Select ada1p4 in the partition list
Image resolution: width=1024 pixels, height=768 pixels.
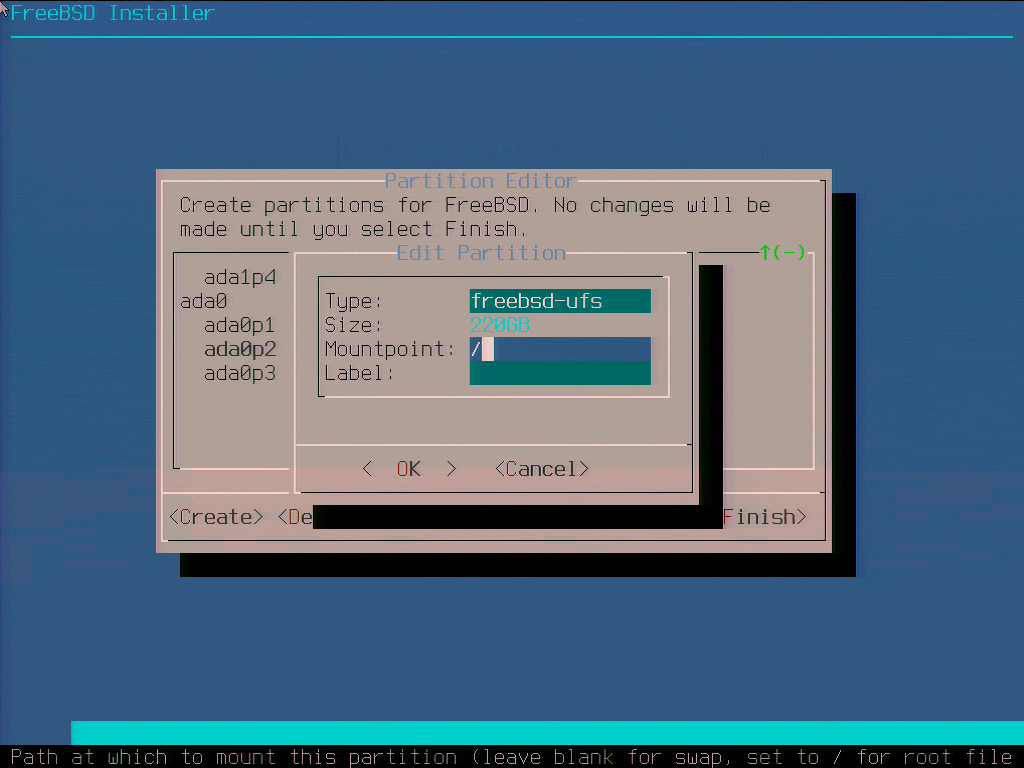(240, 278)
